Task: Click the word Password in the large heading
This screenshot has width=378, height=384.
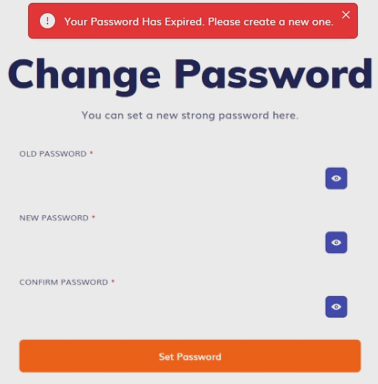Action: click(x=273, y=74)
